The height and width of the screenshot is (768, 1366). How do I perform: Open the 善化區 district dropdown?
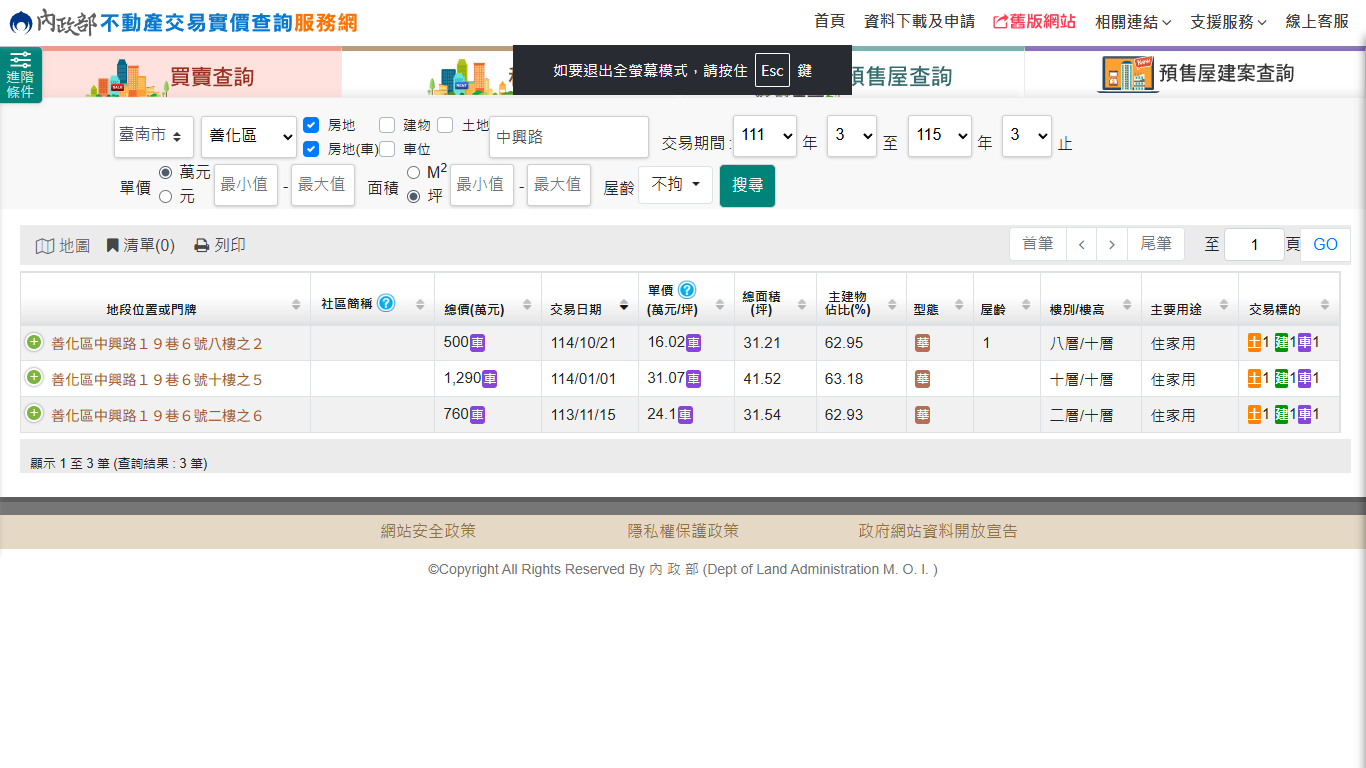point(248,136)
